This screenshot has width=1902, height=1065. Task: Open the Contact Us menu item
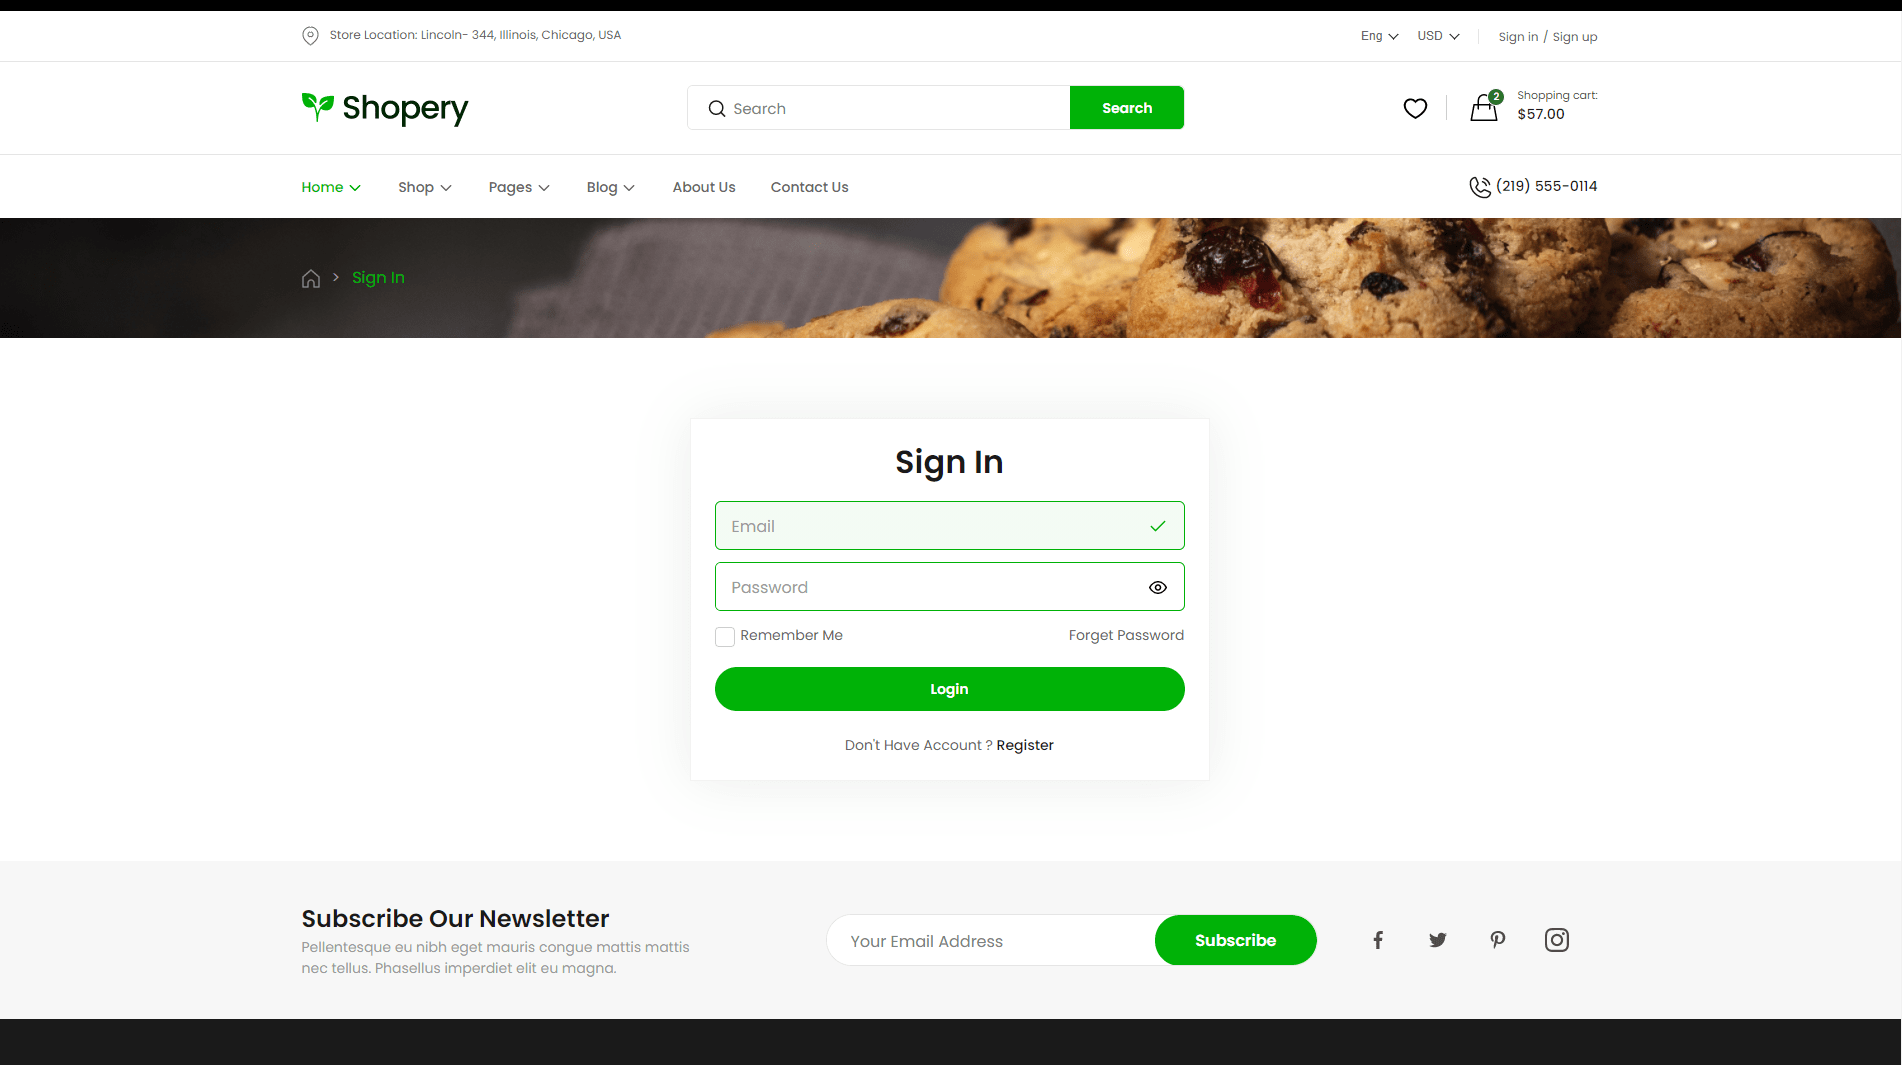[x=809, y=187]
